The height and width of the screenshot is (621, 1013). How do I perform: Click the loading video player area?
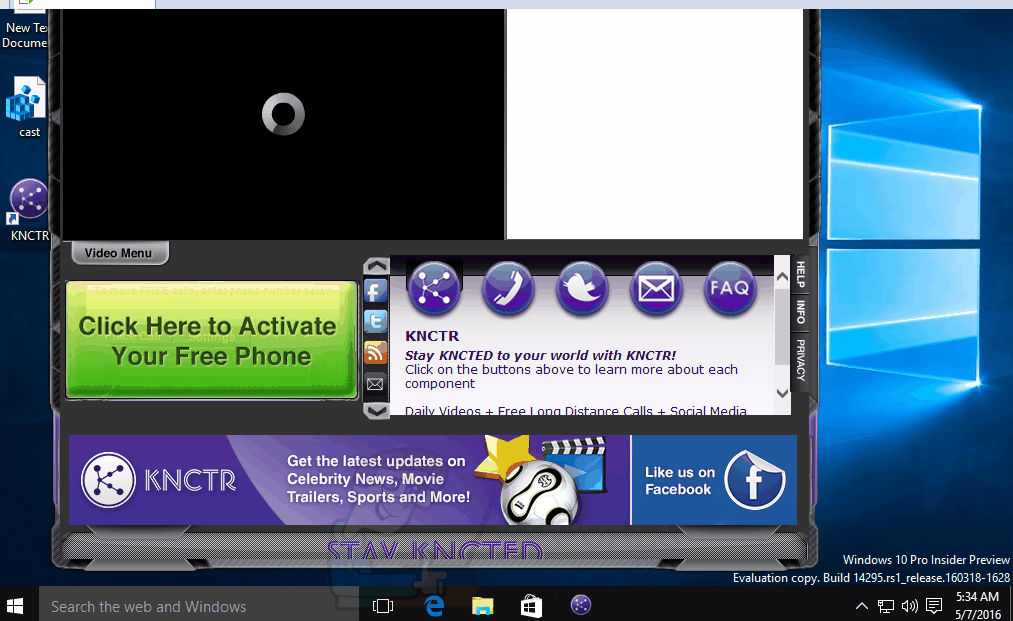pos(283,123)
